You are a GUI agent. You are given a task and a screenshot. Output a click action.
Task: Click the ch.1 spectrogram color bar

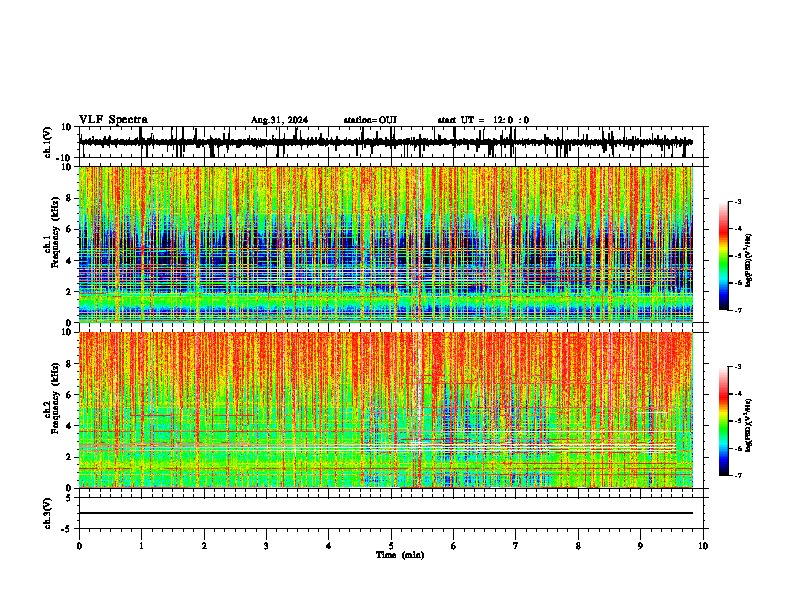coord(724,256)
